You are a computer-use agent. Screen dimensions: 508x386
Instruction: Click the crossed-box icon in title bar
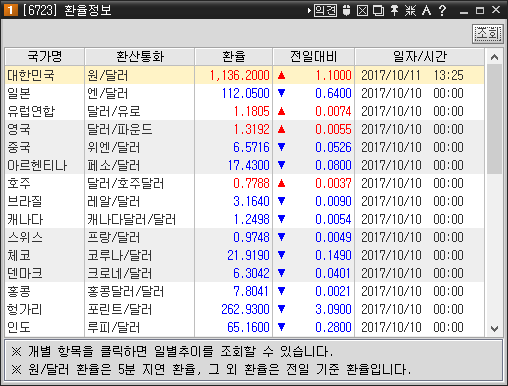[362, 11]
